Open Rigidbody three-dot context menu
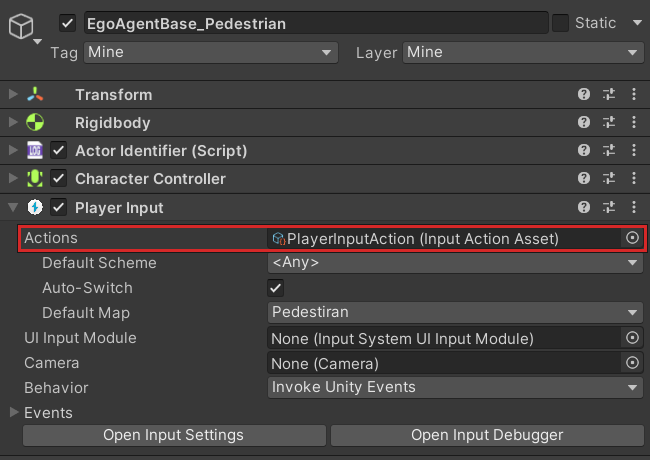This screenshot has height=460, width=650. tap(634, 122)
